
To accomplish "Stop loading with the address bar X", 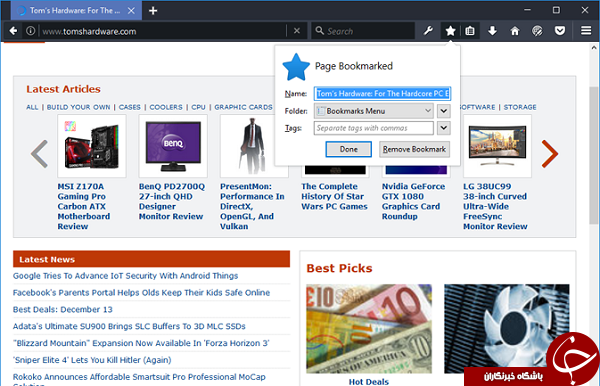I will pos(297,31).
